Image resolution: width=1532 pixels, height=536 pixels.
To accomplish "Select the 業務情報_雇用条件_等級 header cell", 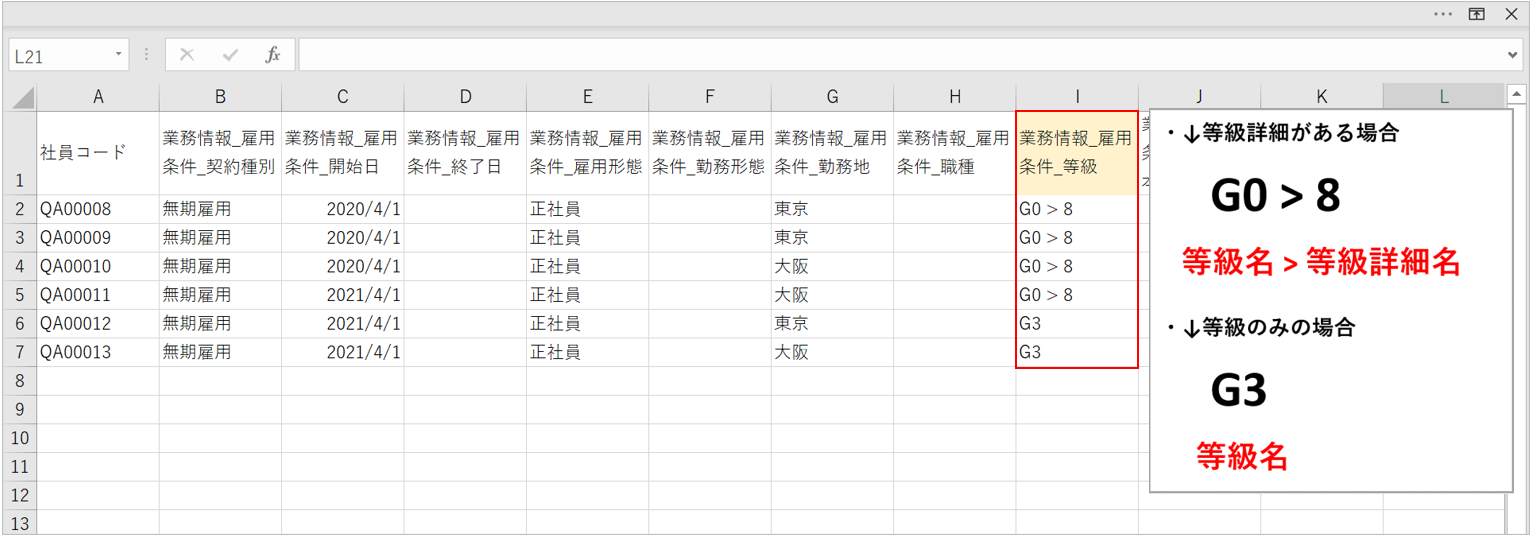I will click(x=1077, y=152).
